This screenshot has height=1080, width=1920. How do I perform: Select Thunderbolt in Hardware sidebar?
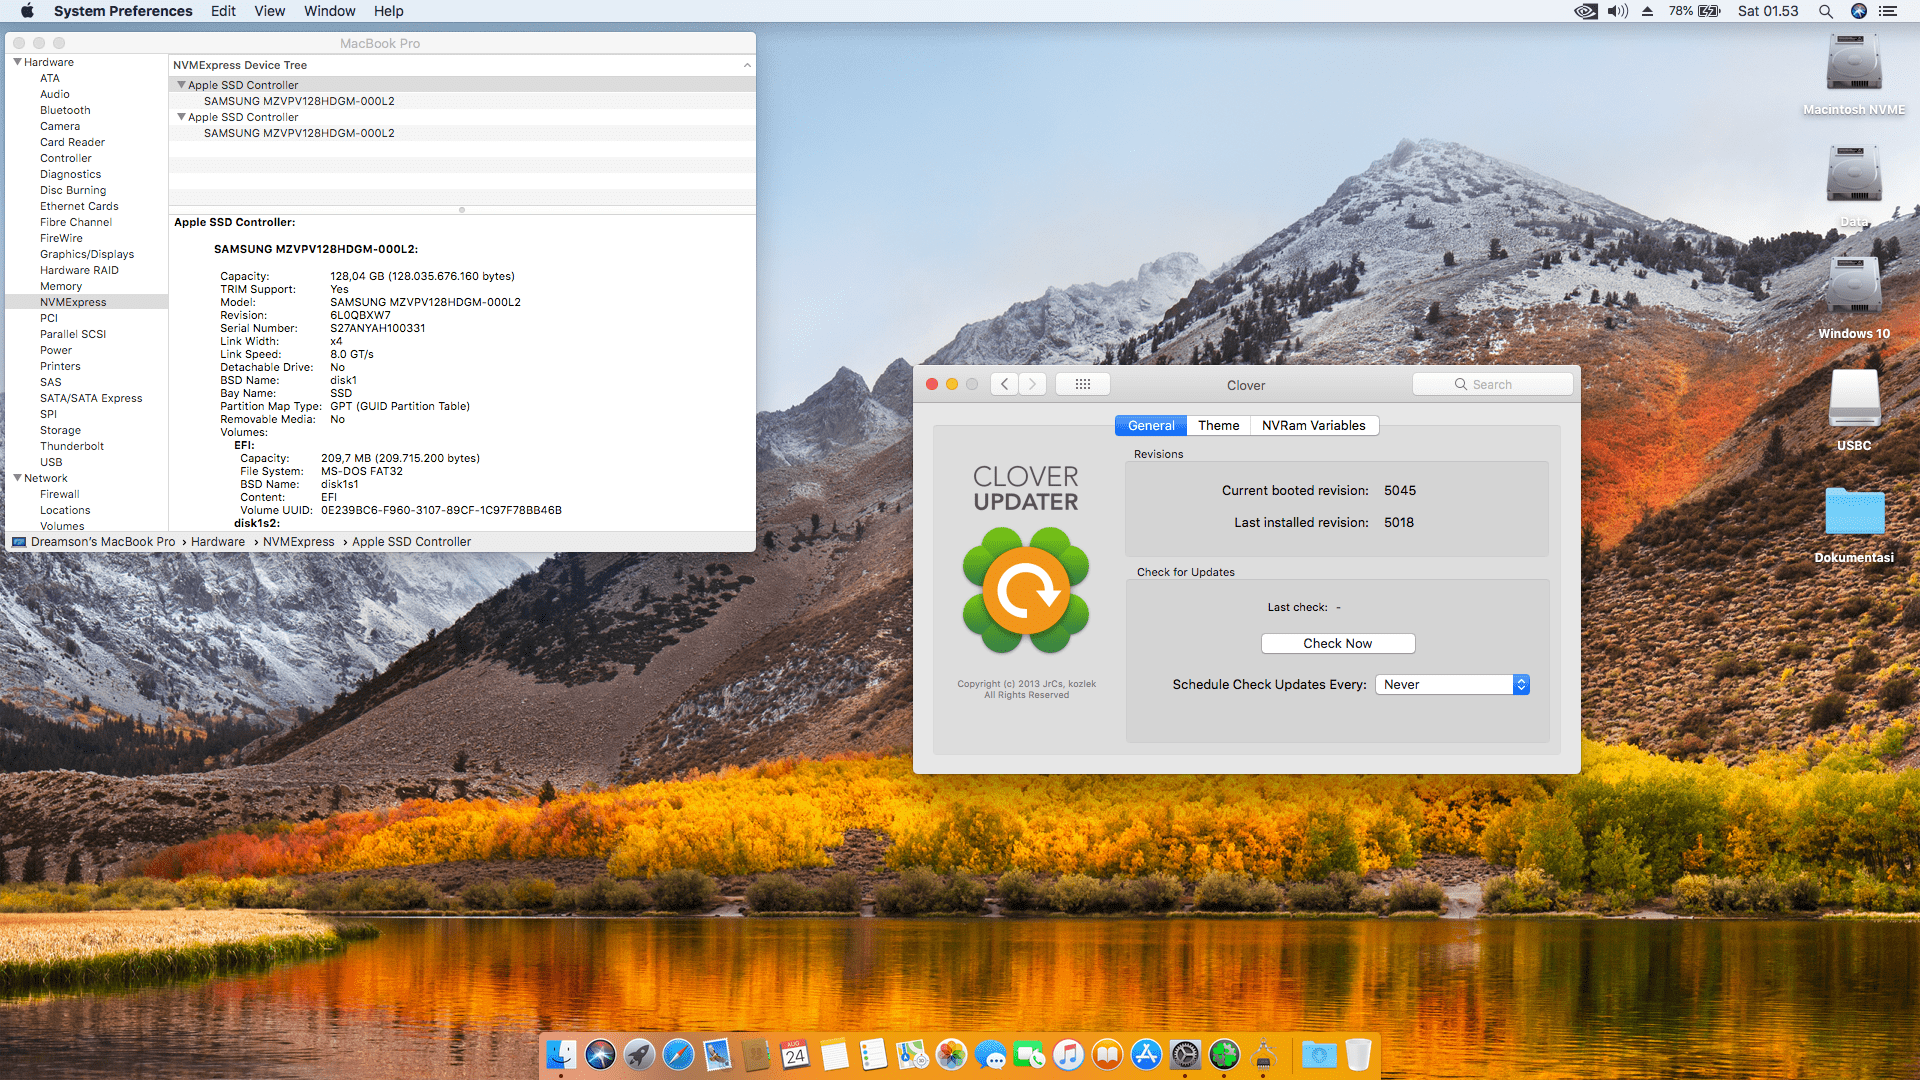(72, 446)
